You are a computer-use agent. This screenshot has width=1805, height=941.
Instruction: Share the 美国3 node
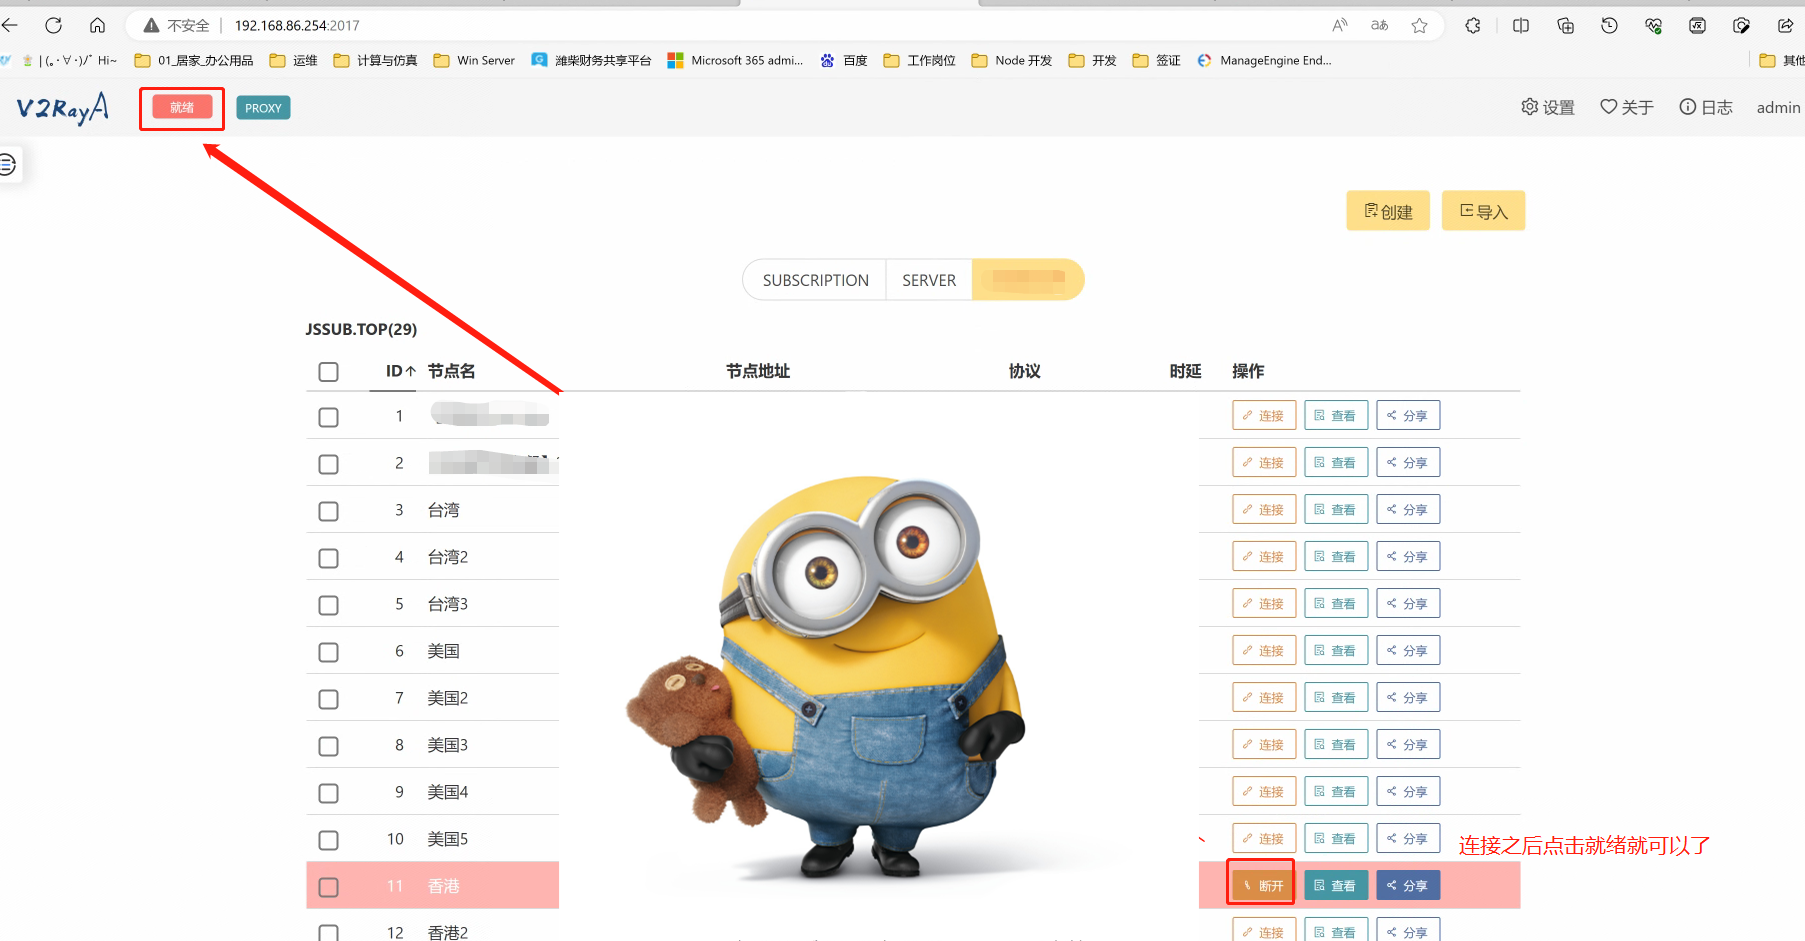coord(1408,744)
